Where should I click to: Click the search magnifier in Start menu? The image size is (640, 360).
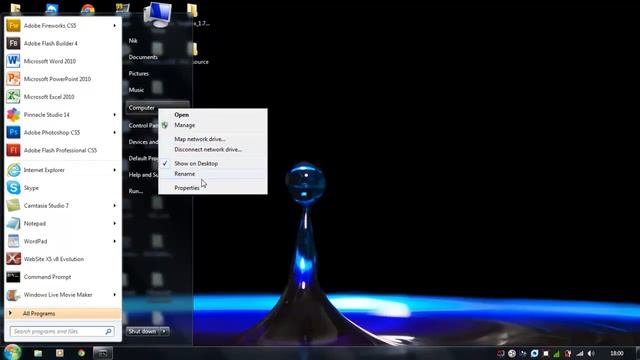pyautogui.click(x=109, y=331)
